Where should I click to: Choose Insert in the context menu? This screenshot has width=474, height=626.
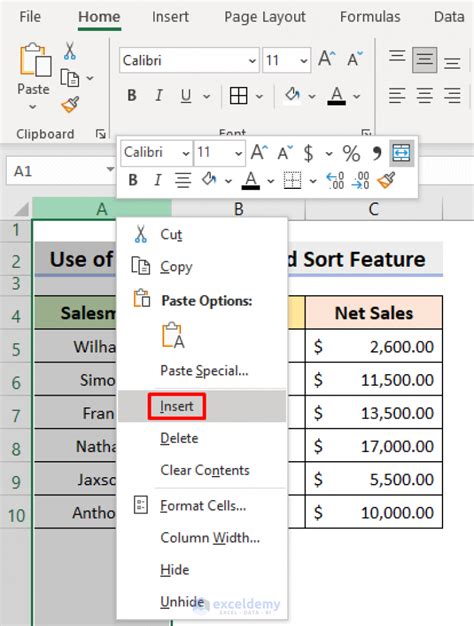[202, 406]
